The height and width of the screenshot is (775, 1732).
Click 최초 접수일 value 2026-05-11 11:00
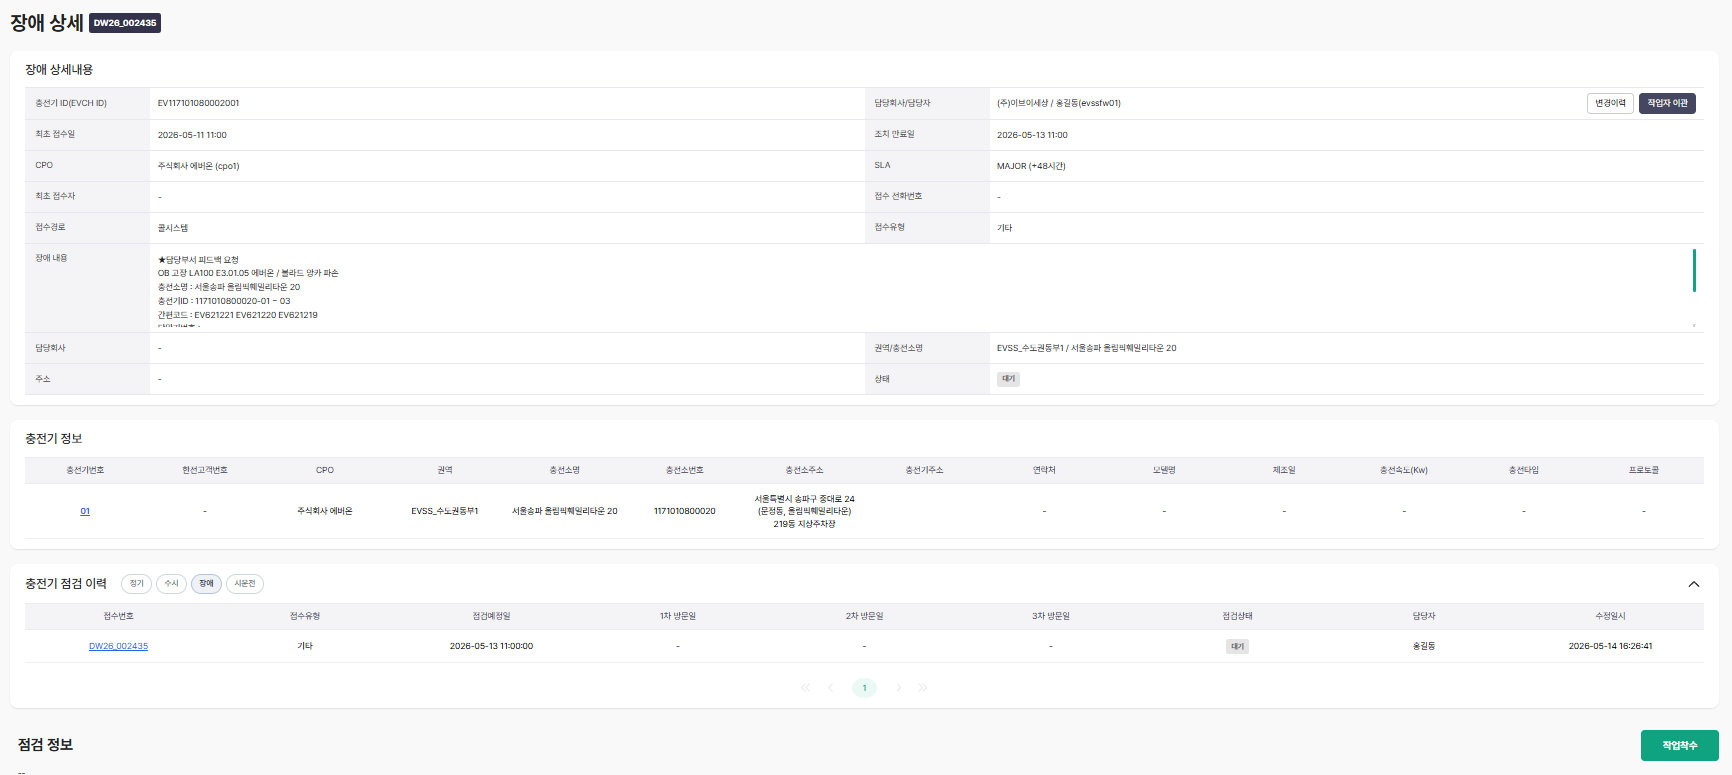[x=192, y=135]
